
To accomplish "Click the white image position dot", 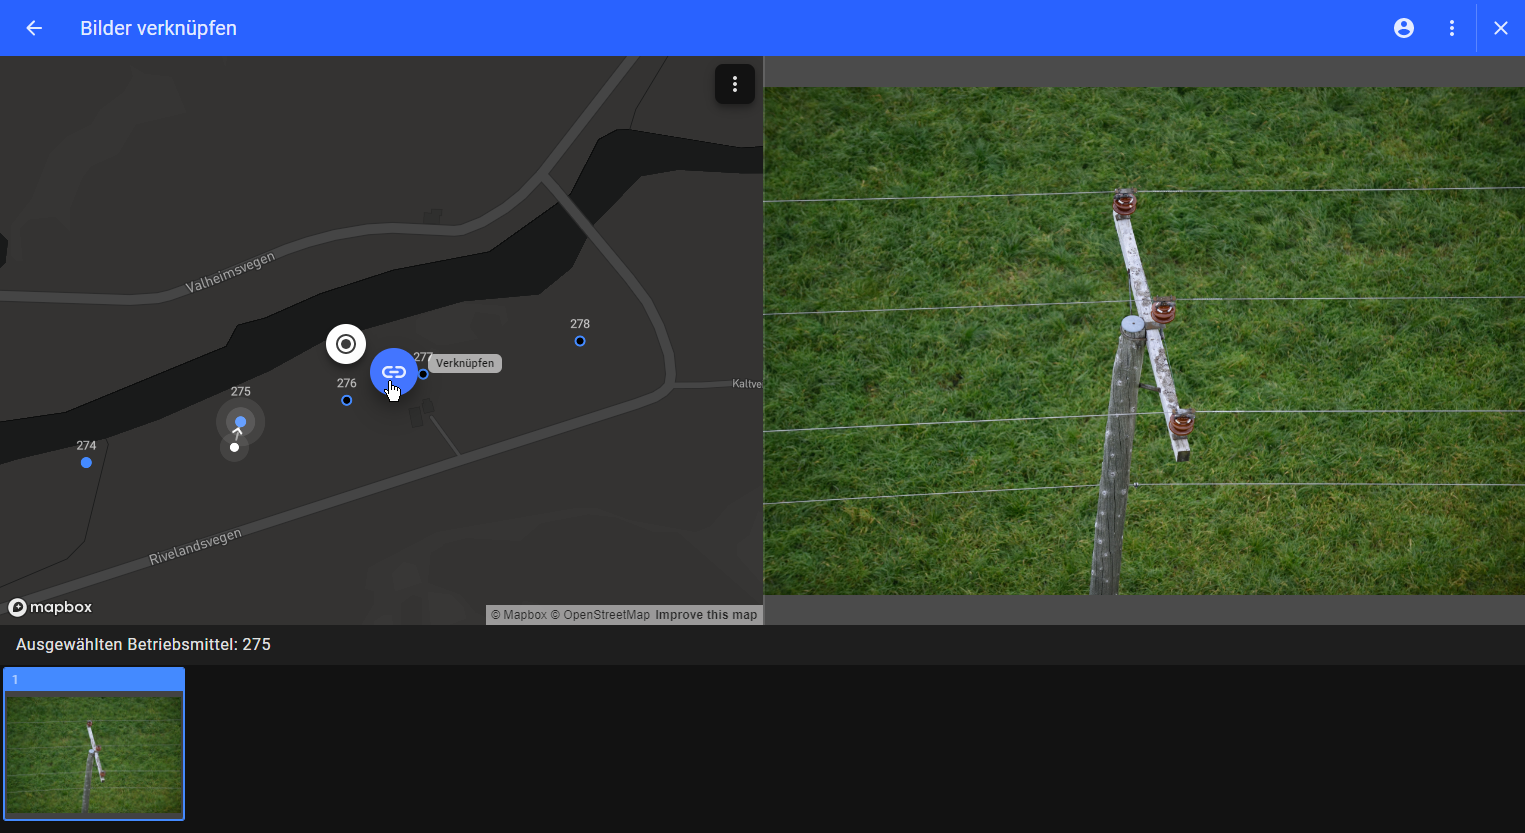I will (x=234, y=447).
